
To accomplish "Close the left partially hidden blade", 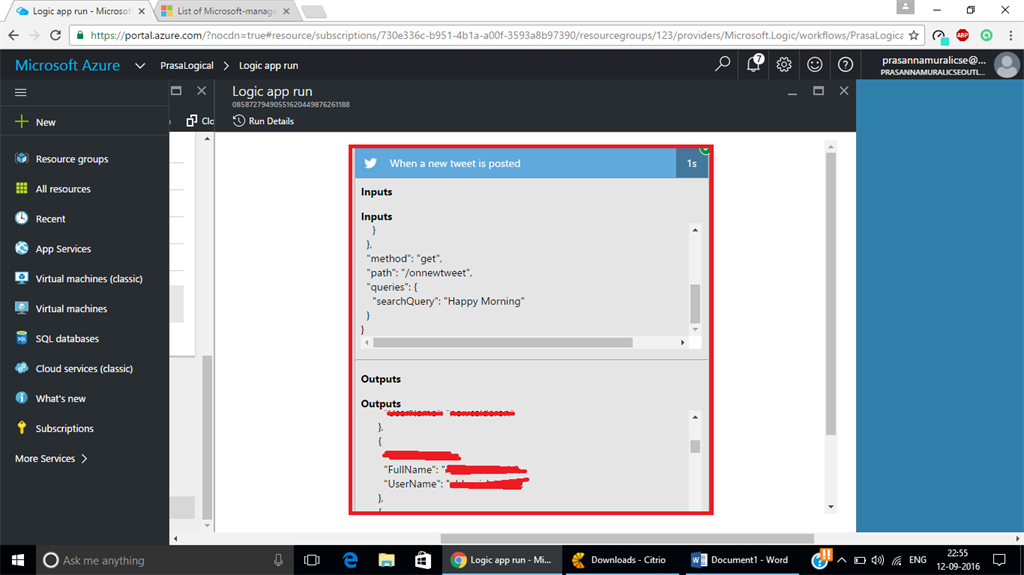I will point(202,91).
